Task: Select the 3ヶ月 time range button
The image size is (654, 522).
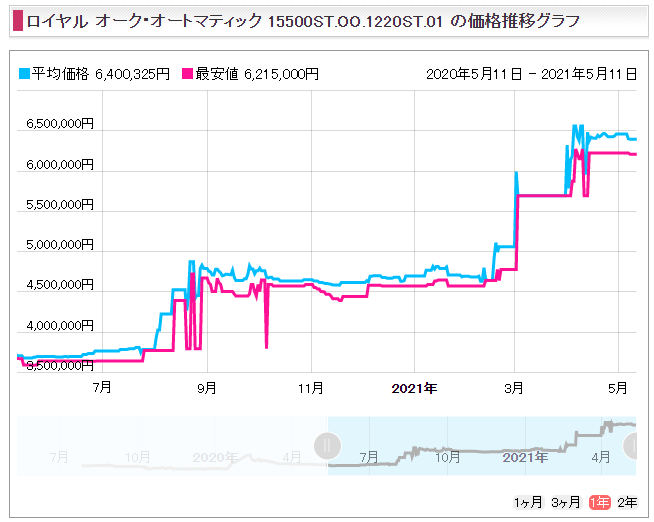Action: click(566, 502)
